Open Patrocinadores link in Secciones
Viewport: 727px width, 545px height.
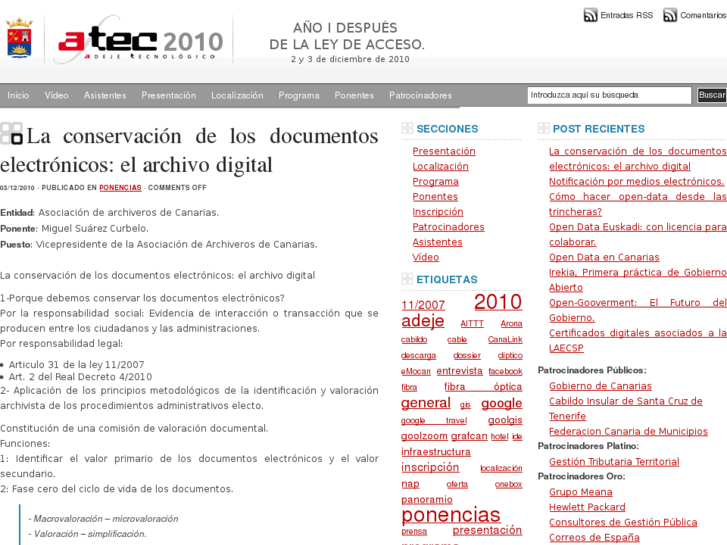point(448,227)
